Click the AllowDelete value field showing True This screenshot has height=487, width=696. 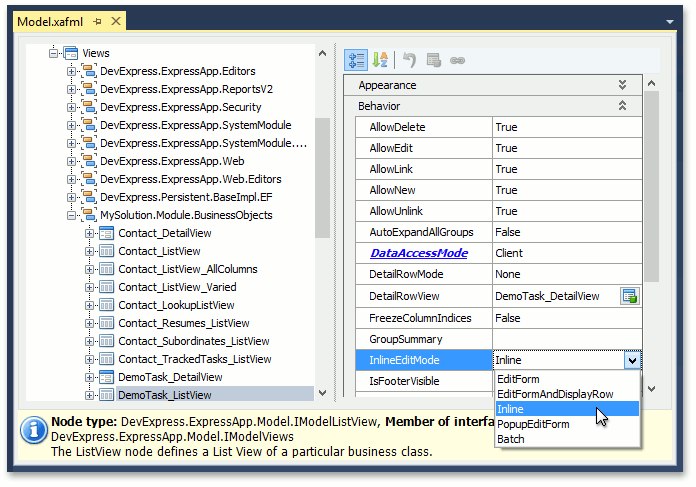click(x=567, y=127)
